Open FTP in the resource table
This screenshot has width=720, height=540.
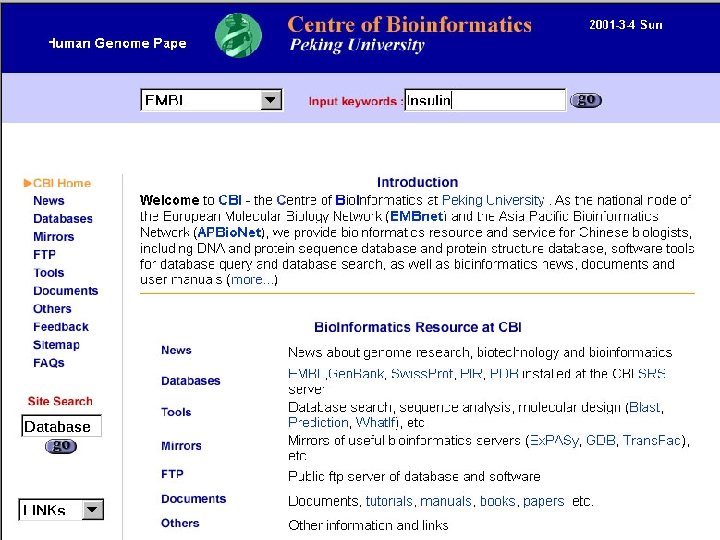172,474
